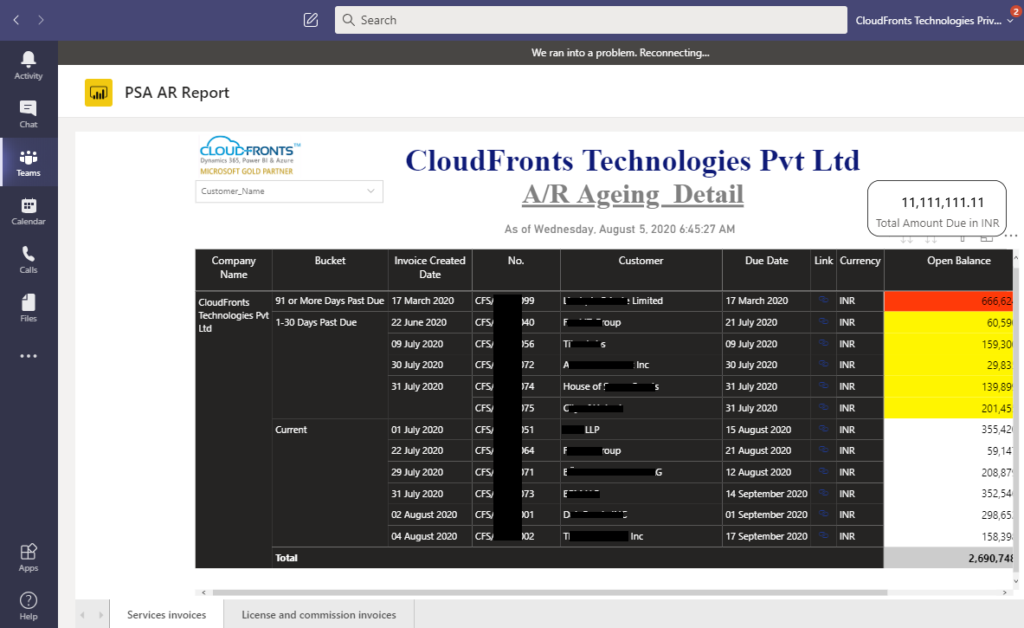Open Files from the left rail
The height and width of the screenshot is (628, 1024).
(28, 307)
